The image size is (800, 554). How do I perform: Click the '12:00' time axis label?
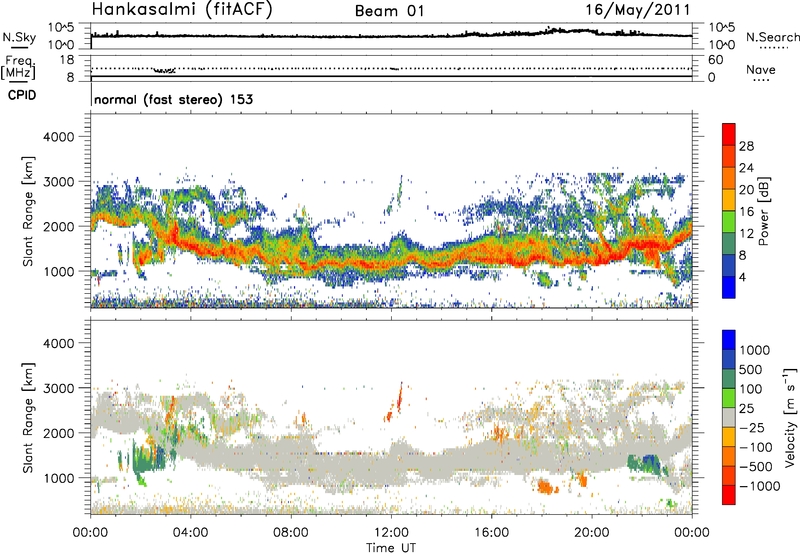click(391, 533)
